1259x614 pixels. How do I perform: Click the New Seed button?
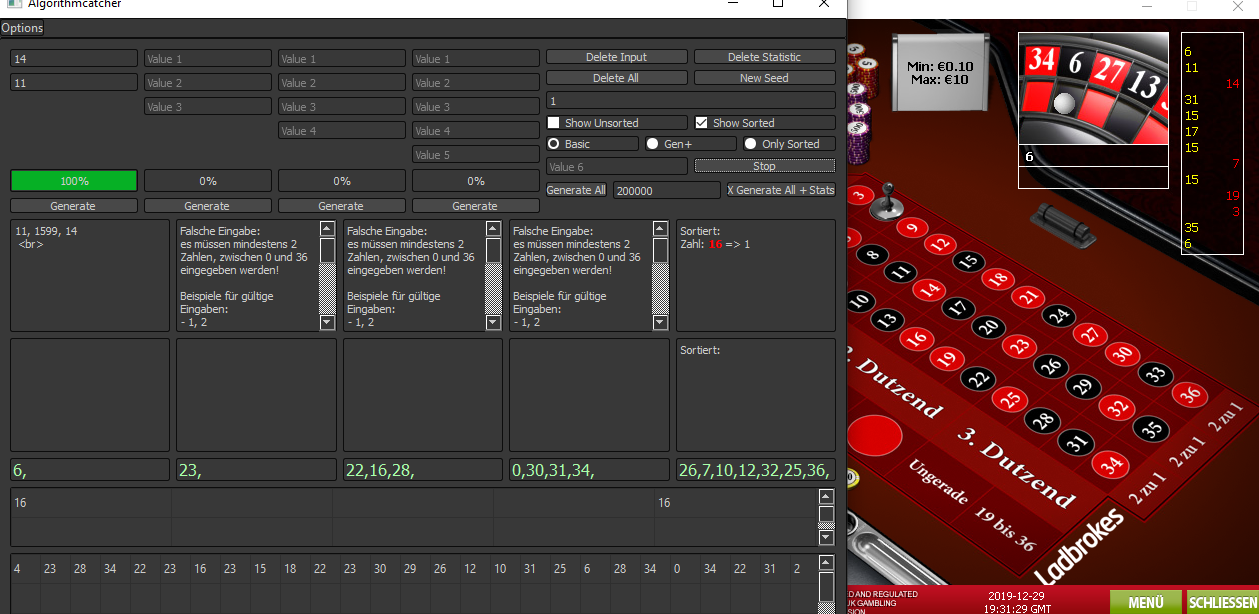click(x=764, y=78)
